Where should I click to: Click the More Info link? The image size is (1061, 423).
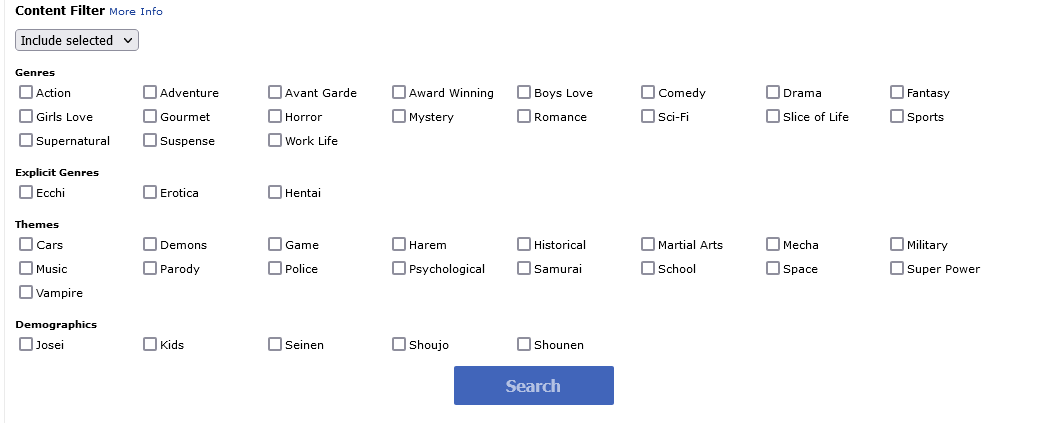coord(136,12)
